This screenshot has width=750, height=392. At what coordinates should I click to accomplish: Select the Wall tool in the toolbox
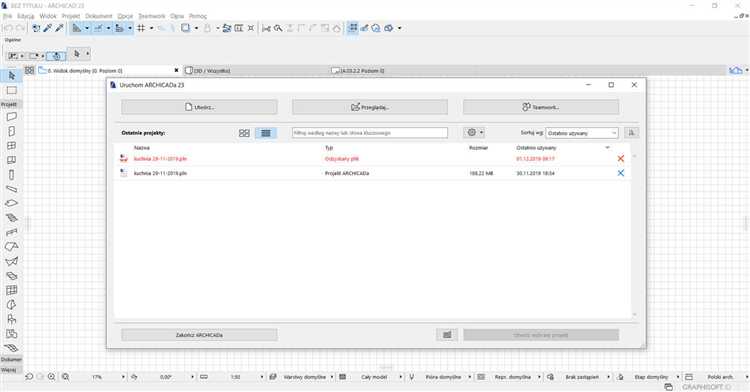coord(12,117)
